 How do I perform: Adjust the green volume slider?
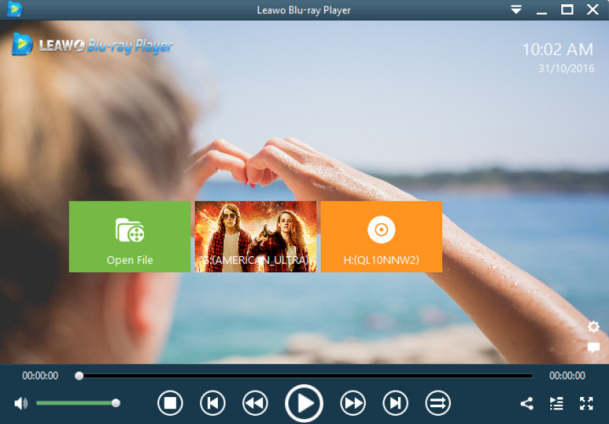(x=78, y=403)
